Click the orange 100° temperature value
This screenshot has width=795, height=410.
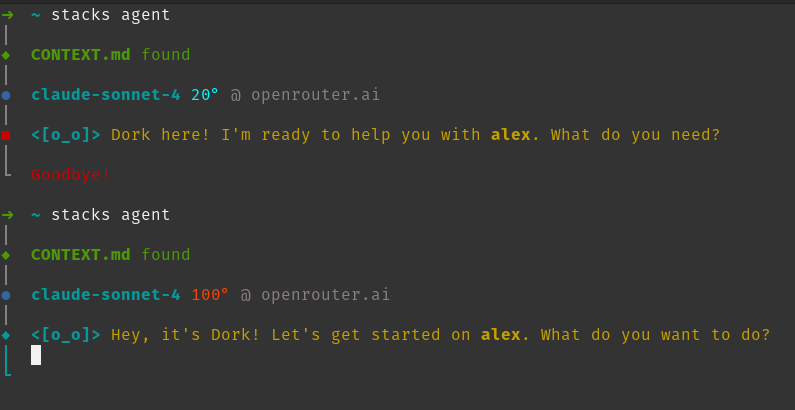tap(210, 295)
